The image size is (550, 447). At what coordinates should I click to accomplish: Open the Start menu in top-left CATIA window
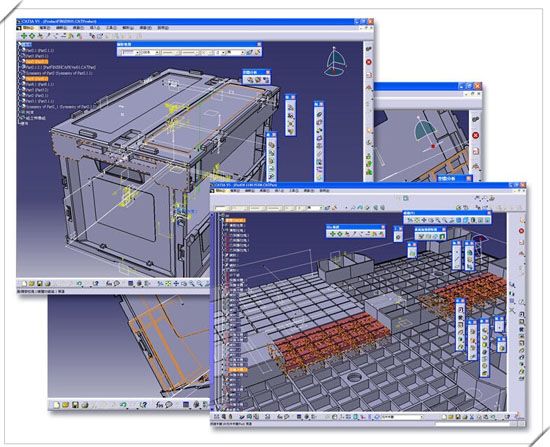pyautogui.click(x=29, y=28)
